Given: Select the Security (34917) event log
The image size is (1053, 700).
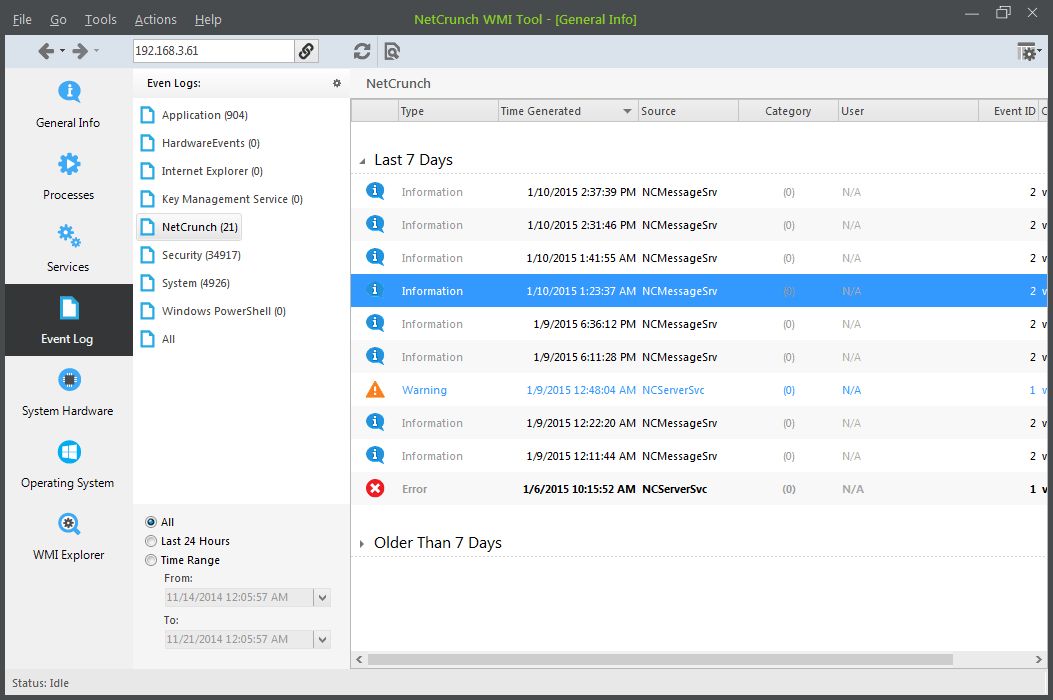Looking at the screenshot, I should coord(198,255).
